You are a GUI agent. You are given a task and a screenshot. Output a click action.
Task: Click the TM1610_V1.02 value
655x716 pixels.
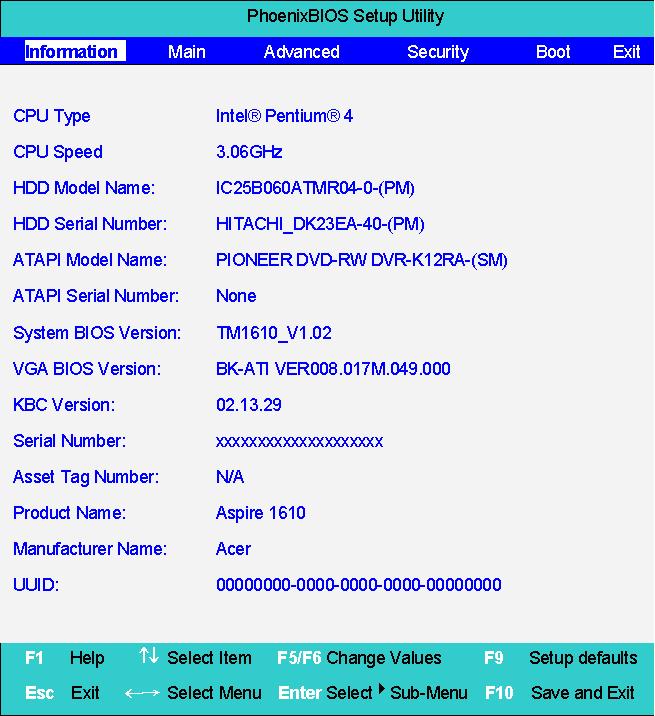click(x=274, y=333)
